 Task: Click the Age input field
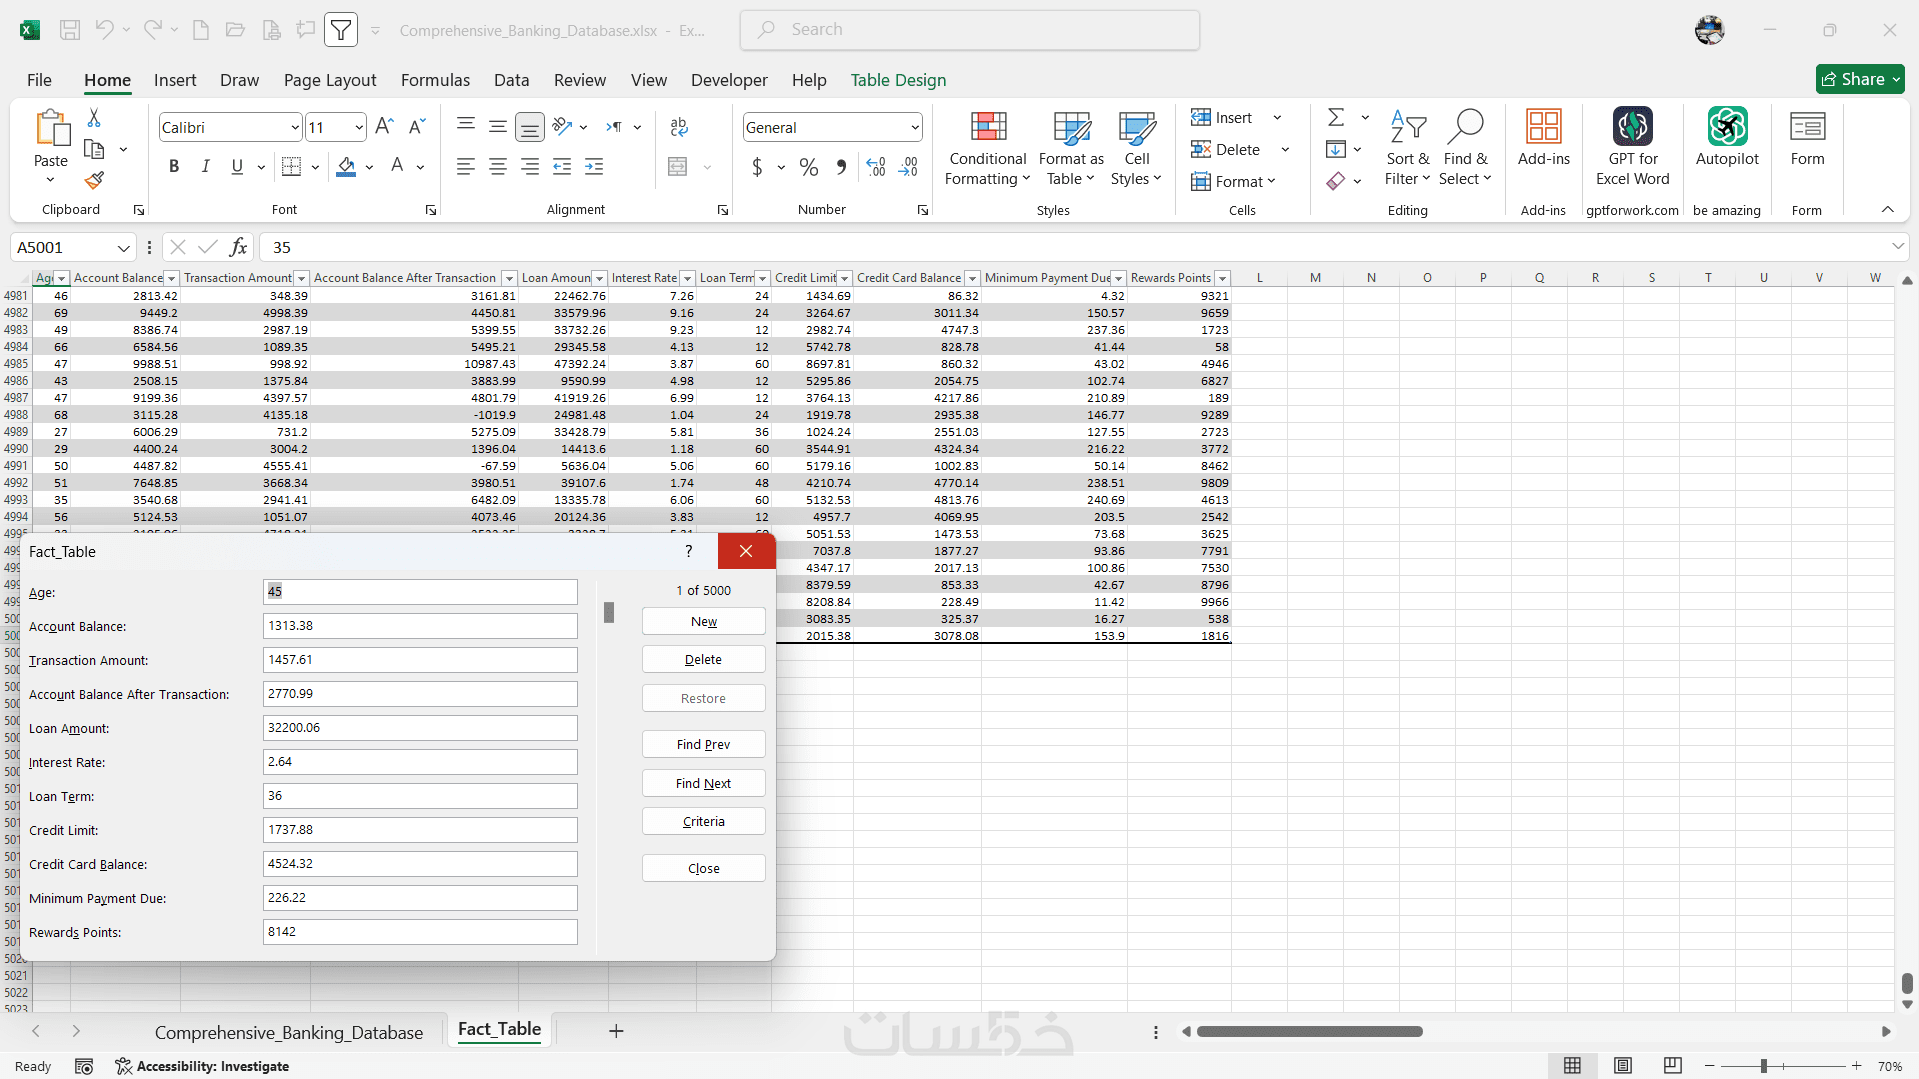click(420, 592)
